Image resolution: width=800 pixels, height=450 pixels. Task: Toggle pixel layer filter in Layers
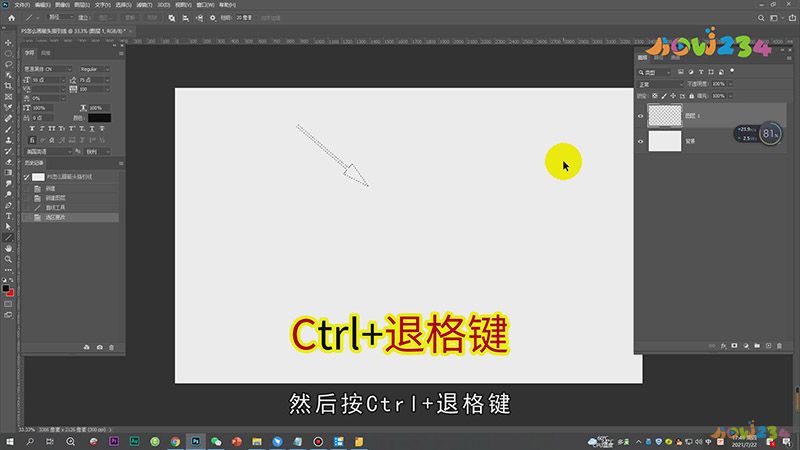pyautogui.click(x=681, y=72)
